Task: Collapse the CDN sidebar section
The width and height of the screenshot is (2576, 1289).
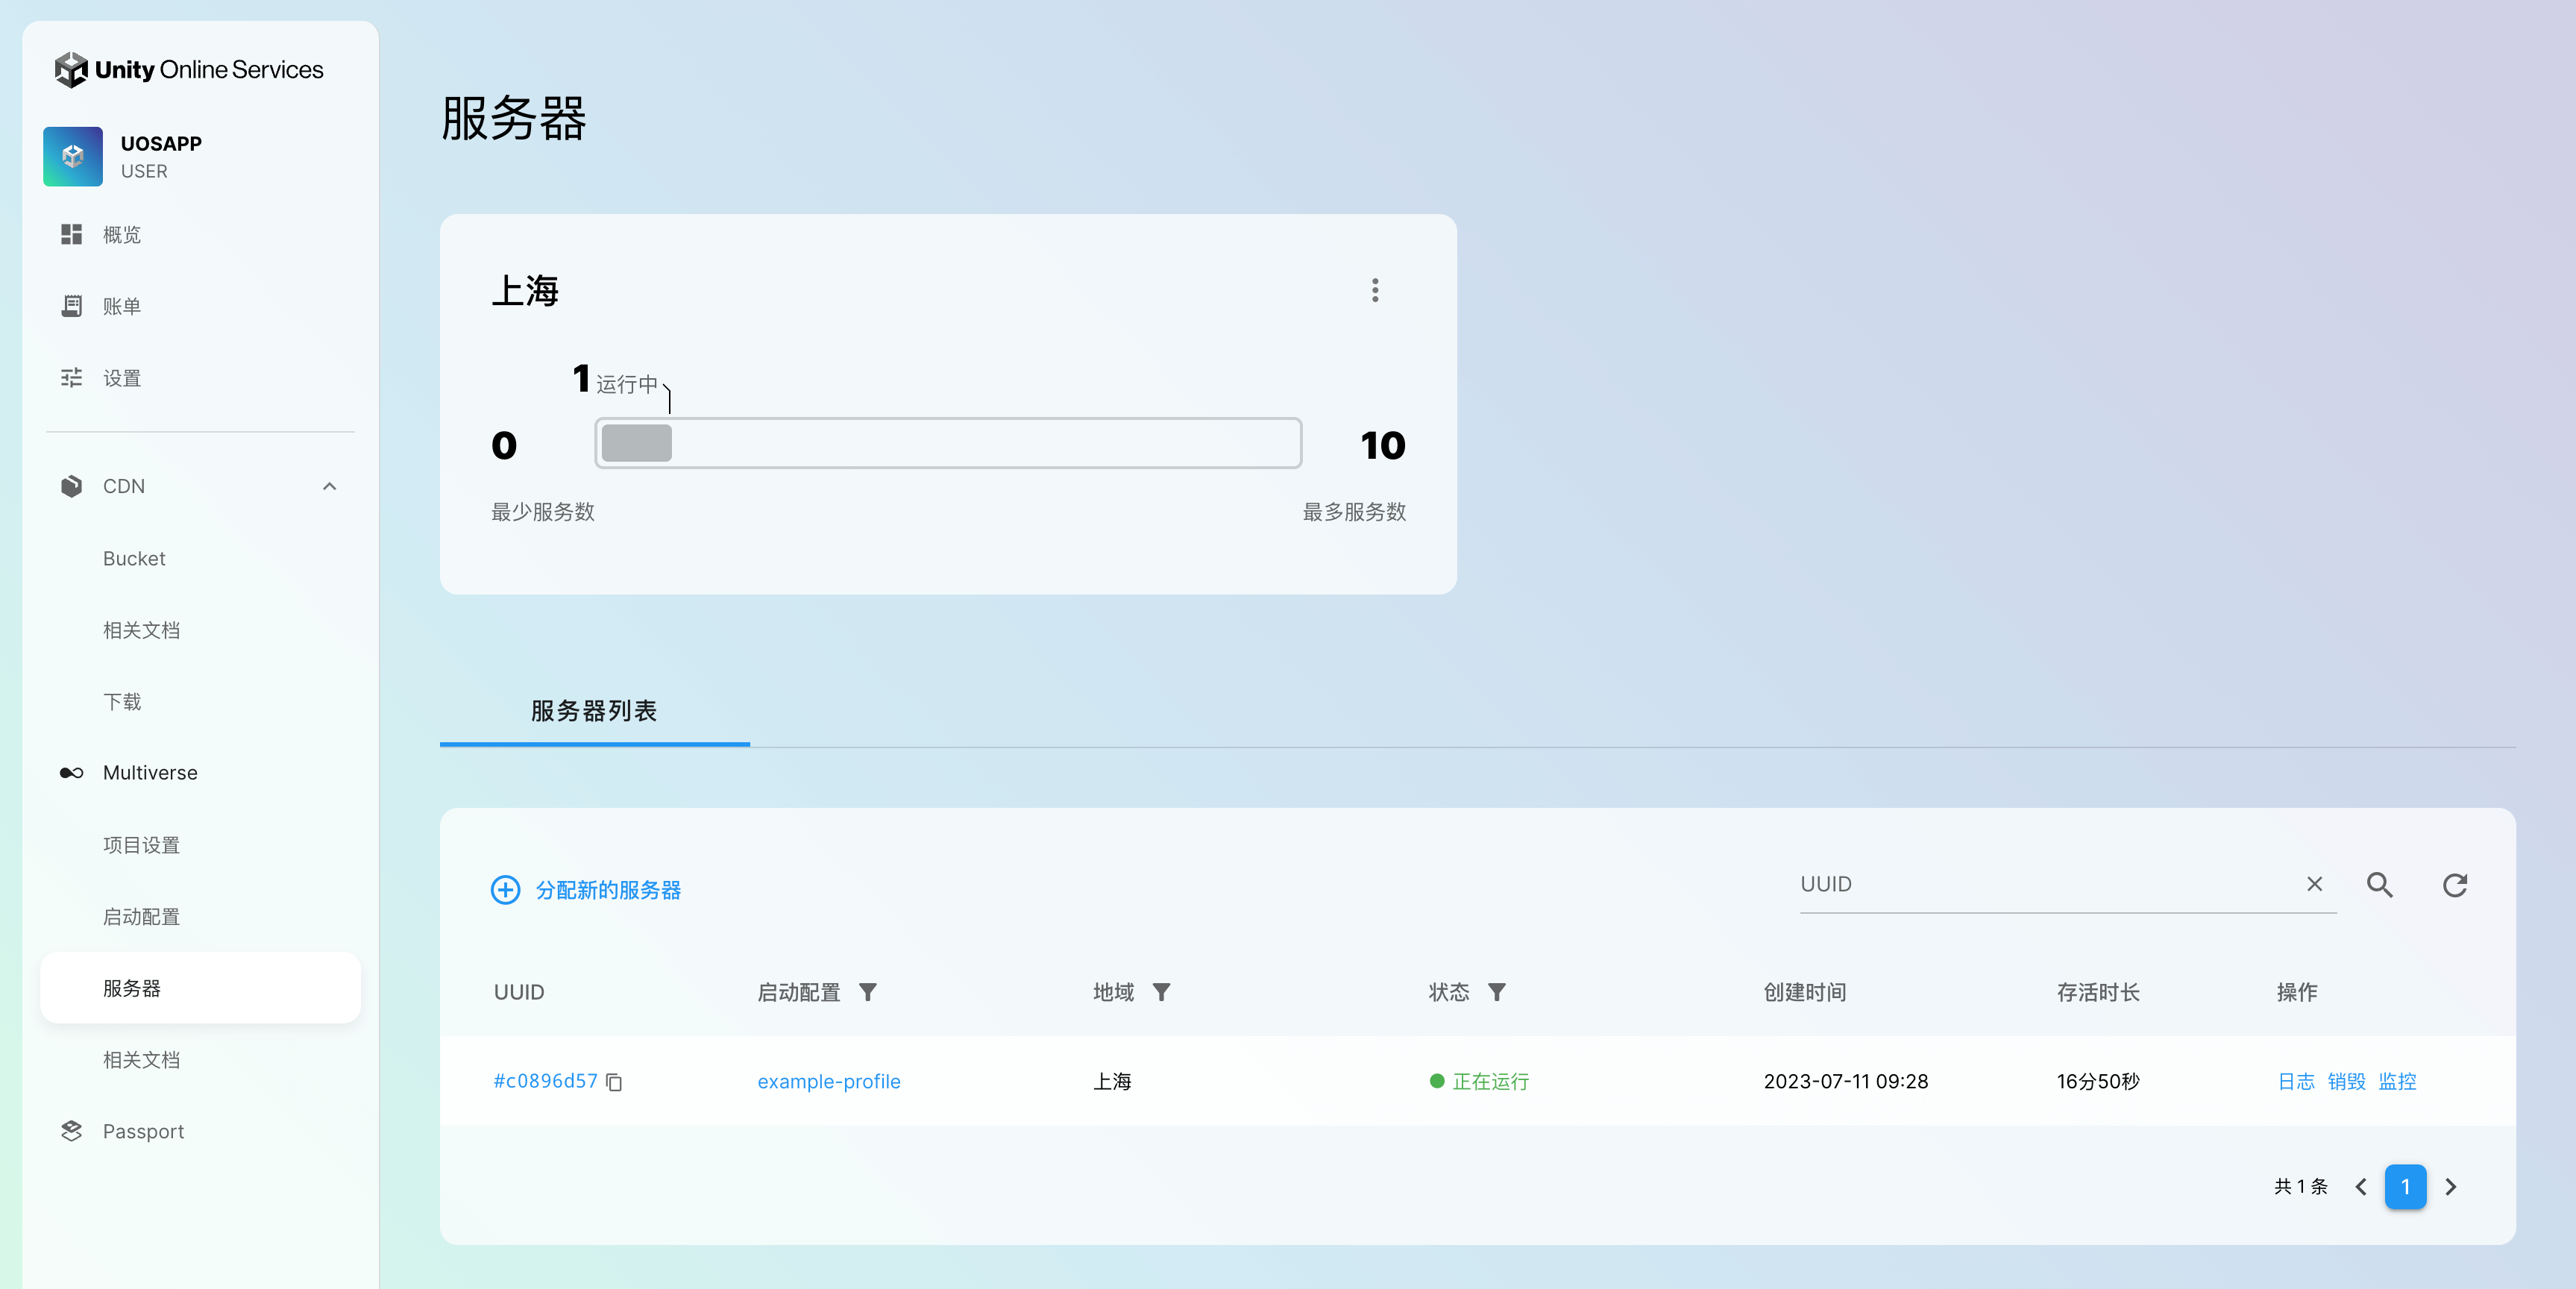Action: [329, 486]
